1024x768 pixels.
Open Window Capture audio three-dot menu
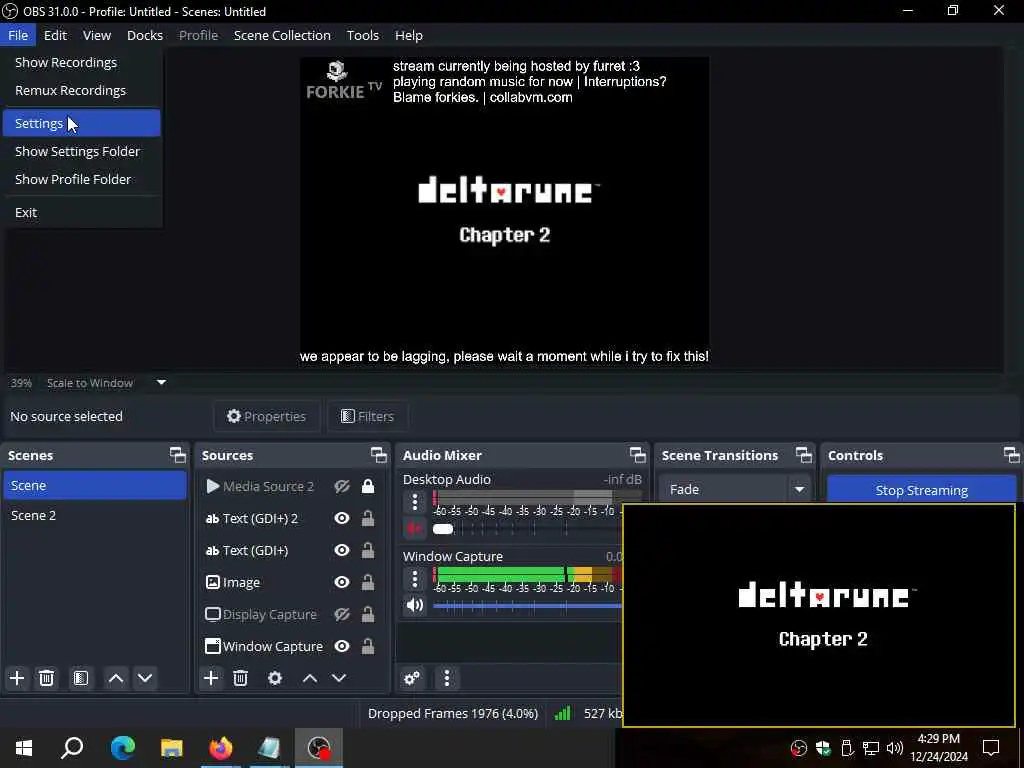coord(415,579)
